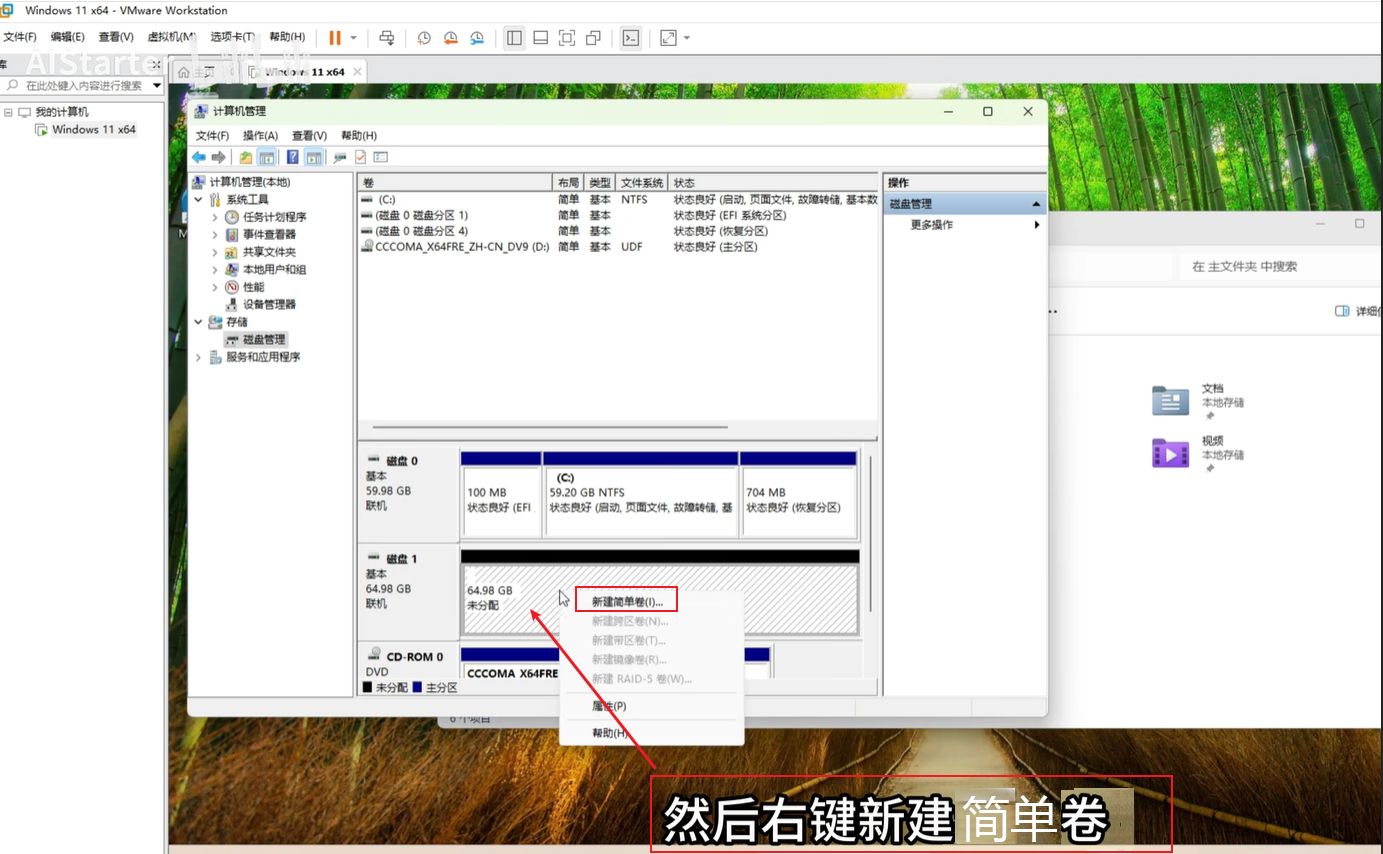Enter VMware full screen mode icon
Image resolution: width=1383 pixels, height=854 pixels.
tap(567, 38)
